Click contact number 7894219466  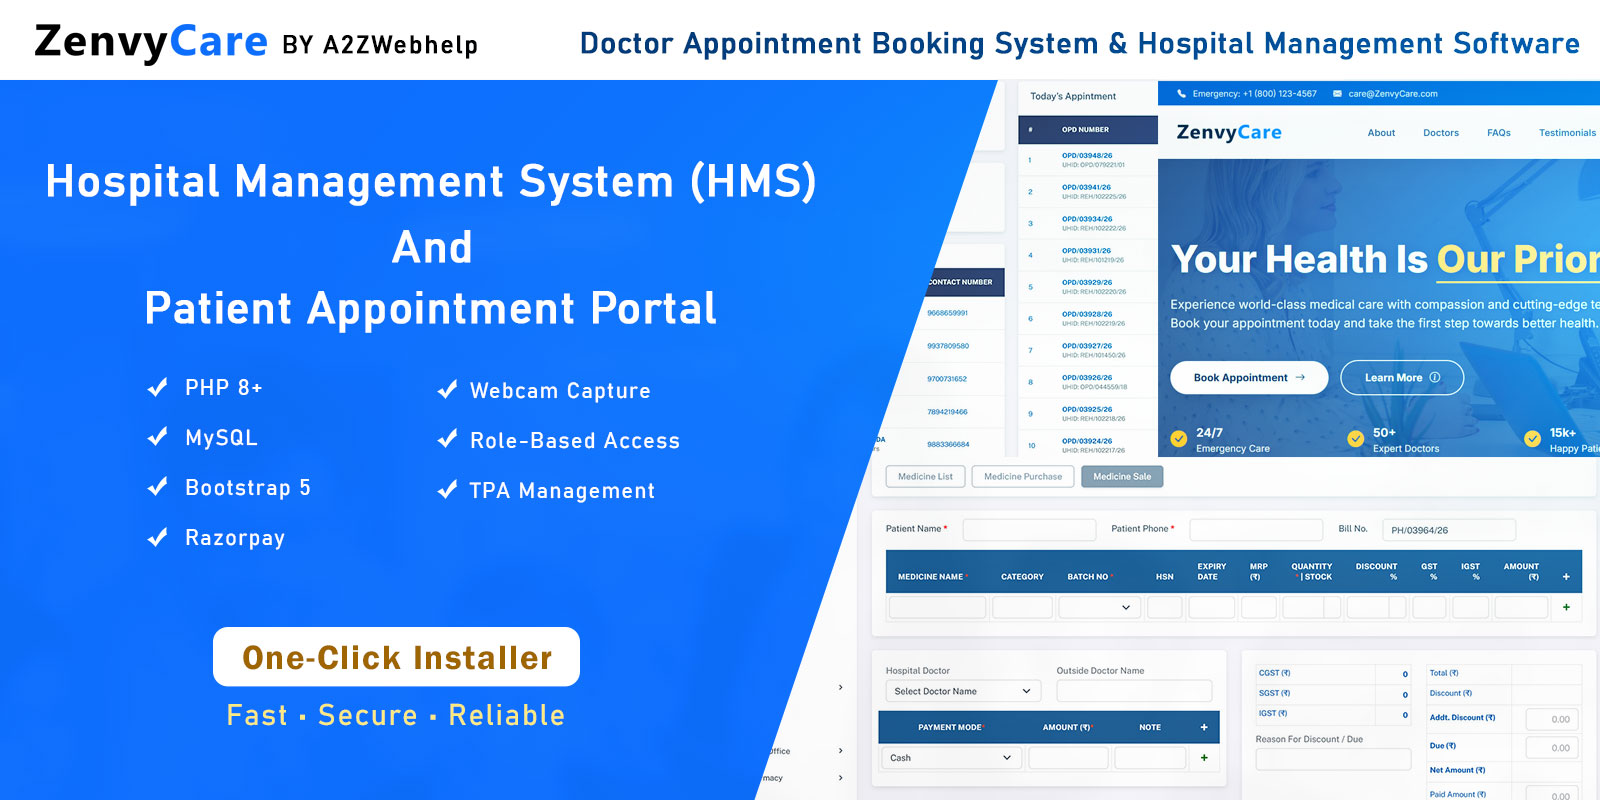coord(947,412)
